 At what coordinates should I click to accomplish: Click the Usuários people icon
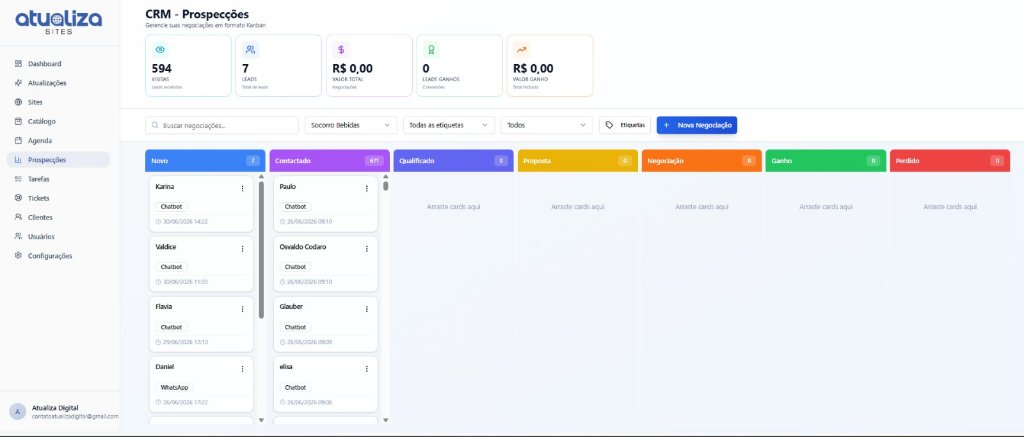tap(18, 236)
